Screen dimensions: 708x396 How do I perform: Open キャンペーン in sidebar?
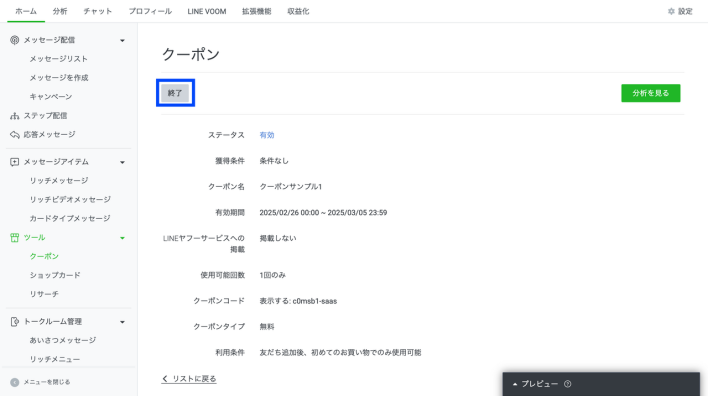coord(51,97)
